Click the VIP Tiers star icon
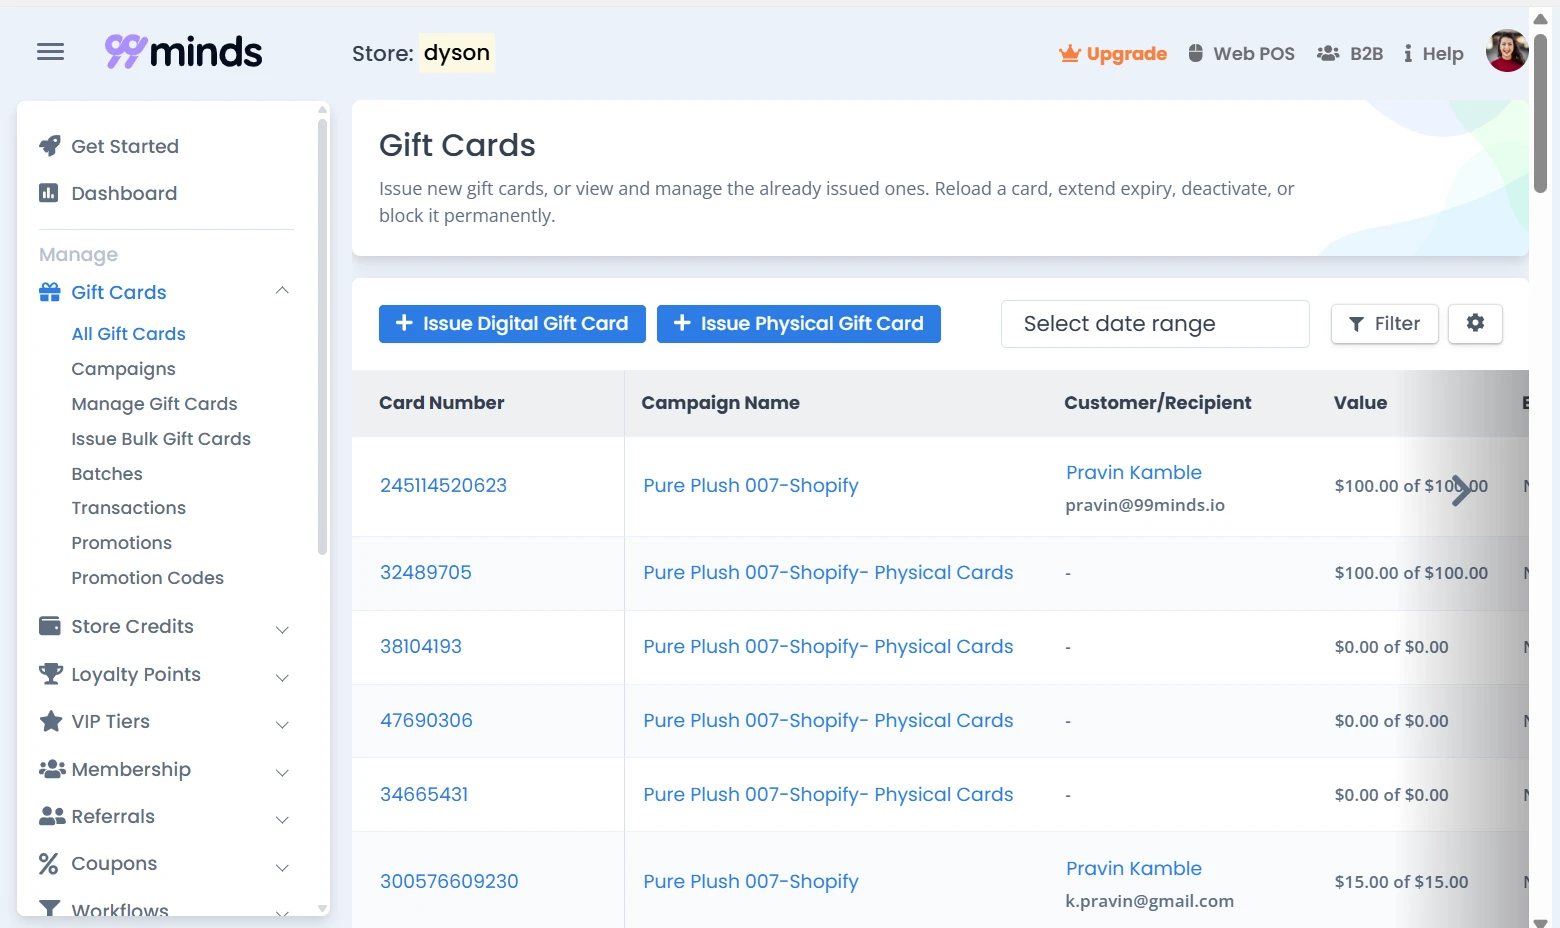The height and width of the screenshot is (928, 1560). 50,721
